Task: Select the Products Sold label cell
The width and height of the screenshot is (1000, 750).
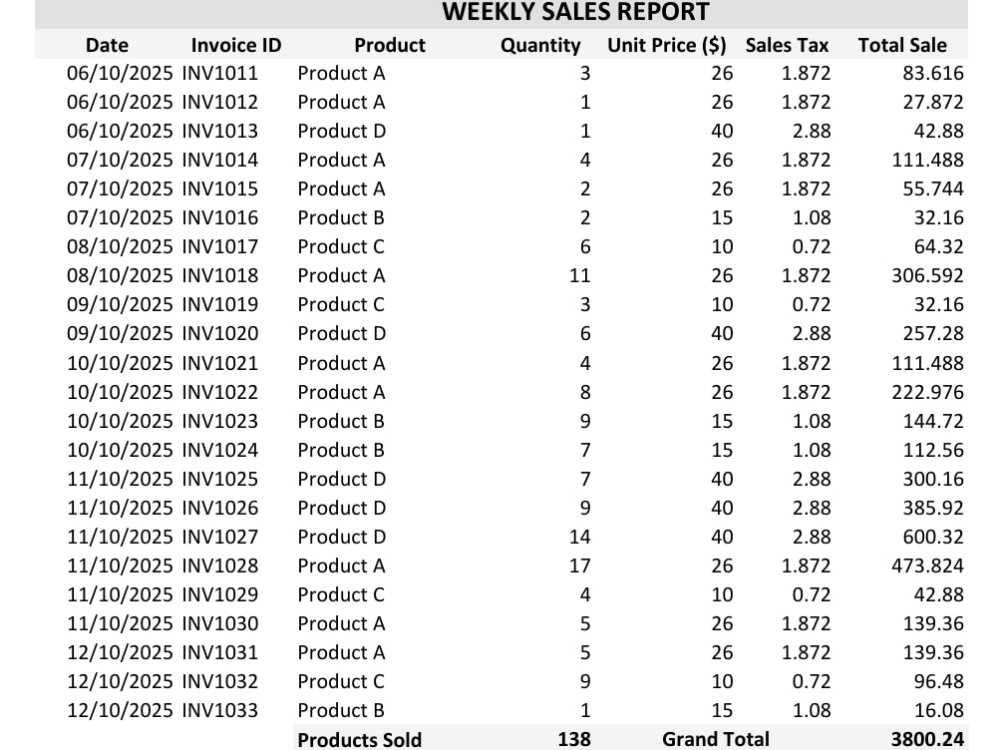Action: pos(359,739)
